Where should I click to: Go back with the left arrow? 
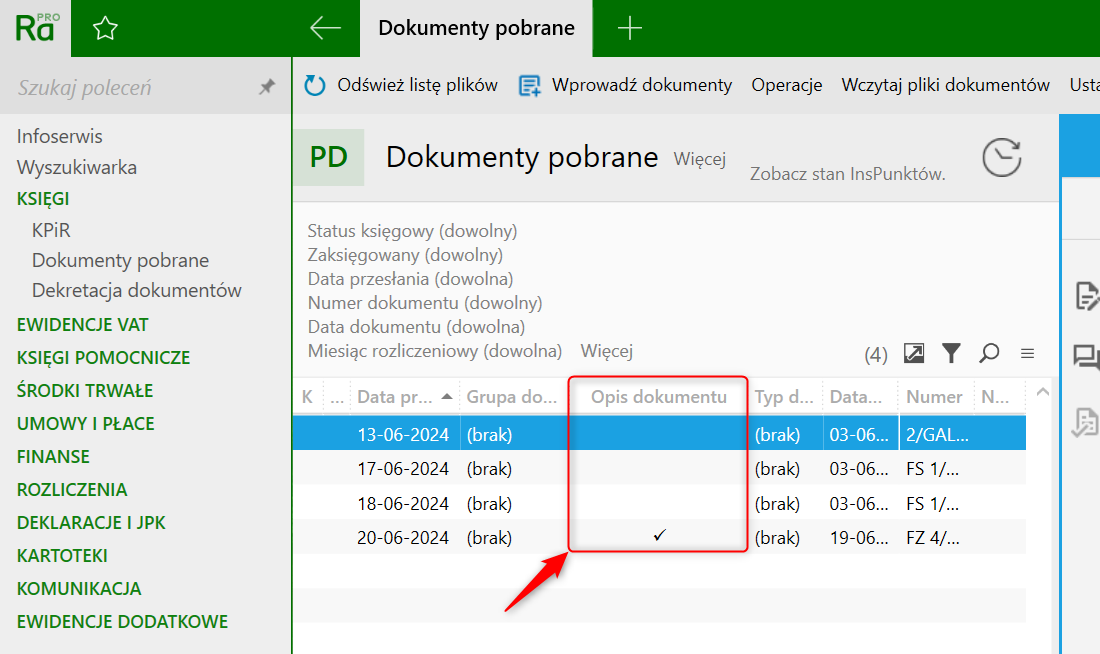point(325,28)
